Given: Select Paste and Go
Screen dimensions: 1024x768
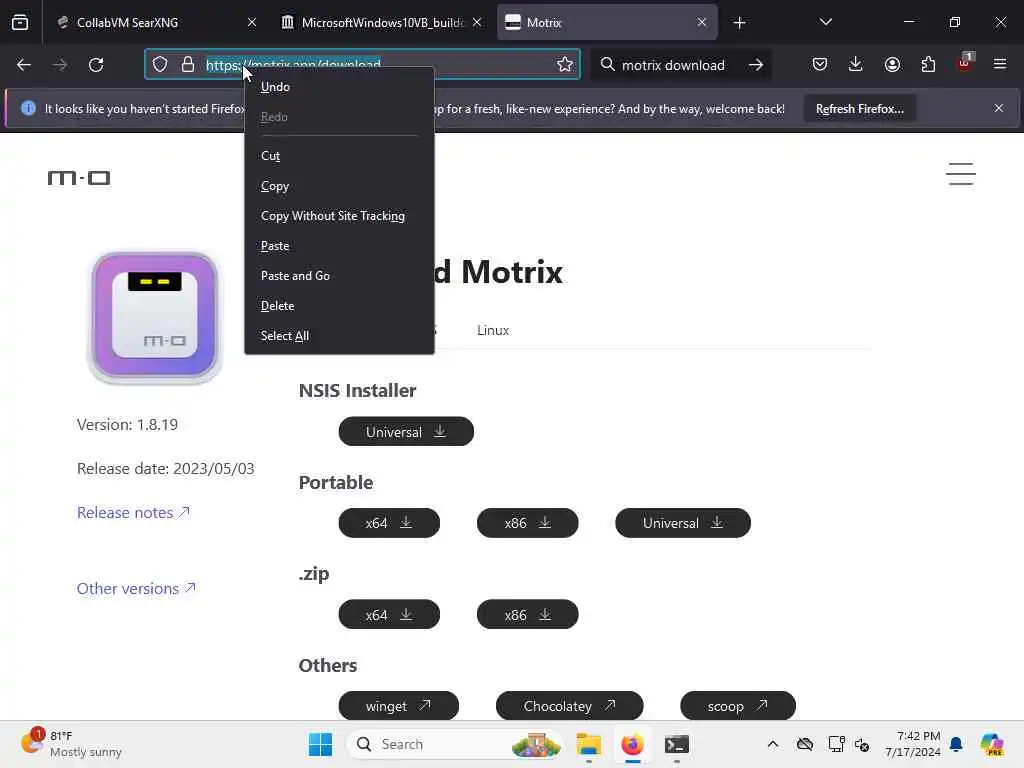Looking at the screenshot, I should [x=339, y=276].
